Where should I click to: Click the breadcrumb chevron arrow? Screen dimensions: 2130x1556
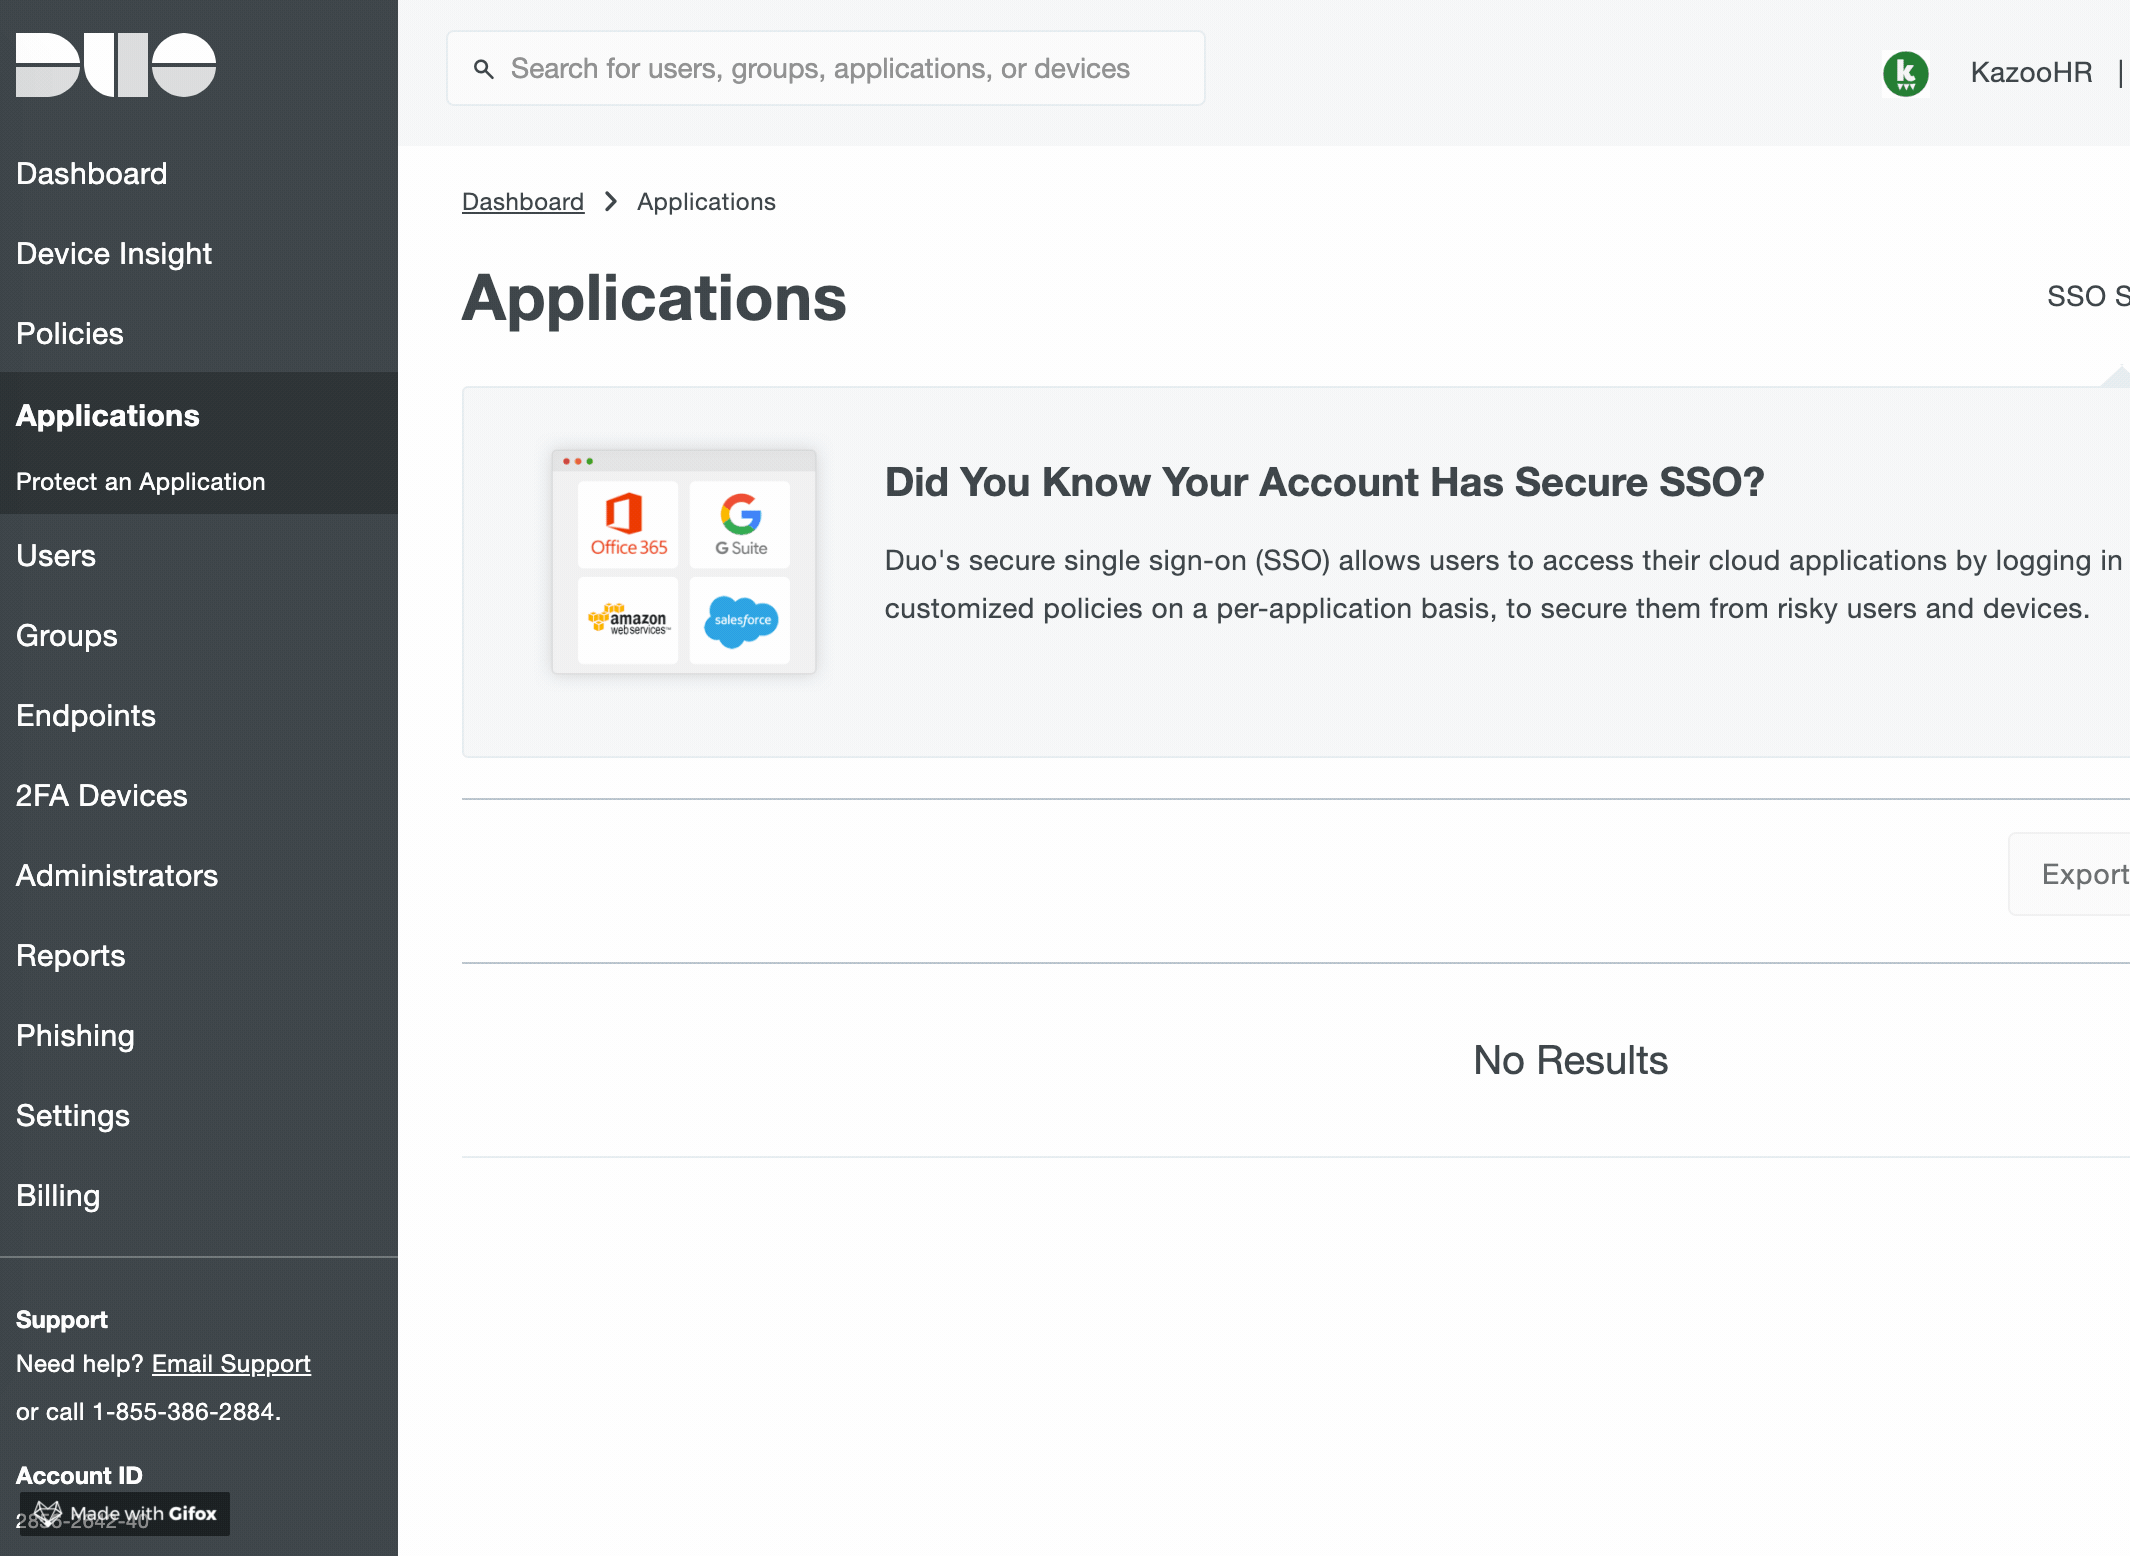pyautogui.click(x=611, y=202)
